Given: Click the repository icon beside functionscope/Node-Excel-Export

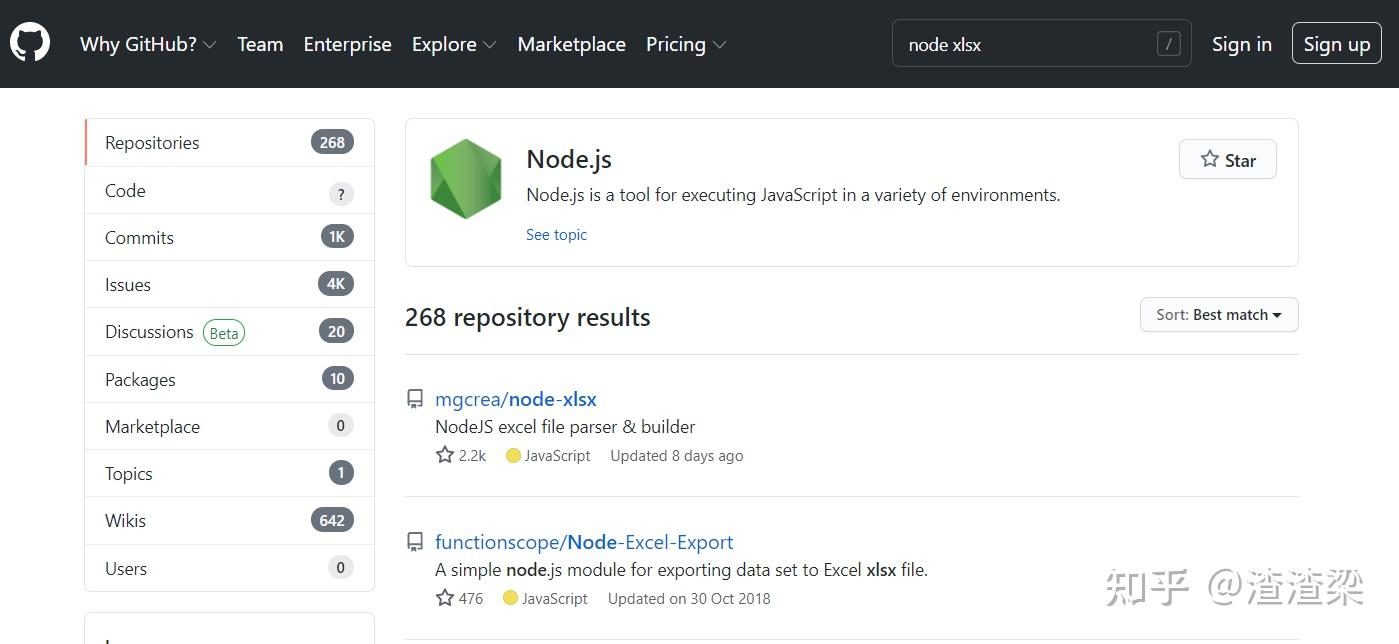Looking at the screenshot, I should [414, 541].
